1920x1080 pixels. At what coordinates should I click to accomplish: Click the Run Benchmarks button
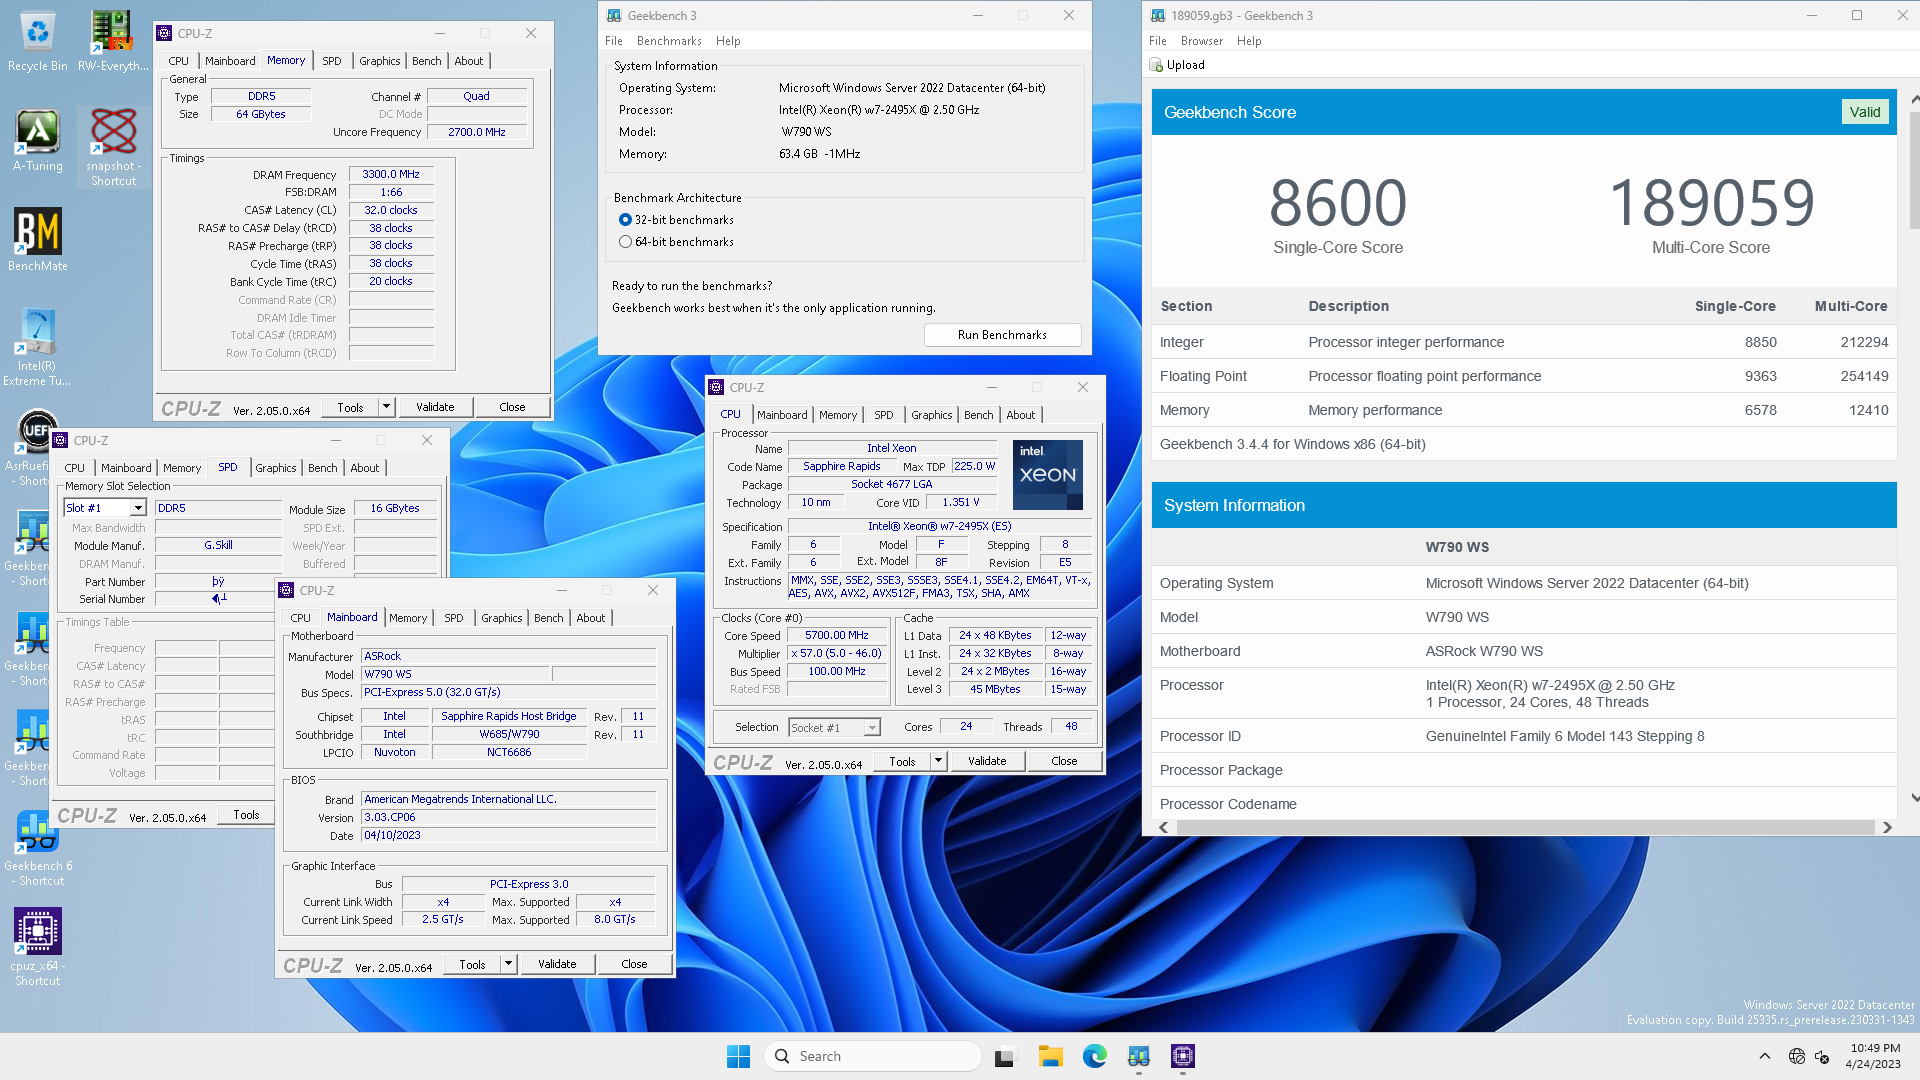[x=1002, y=335]
